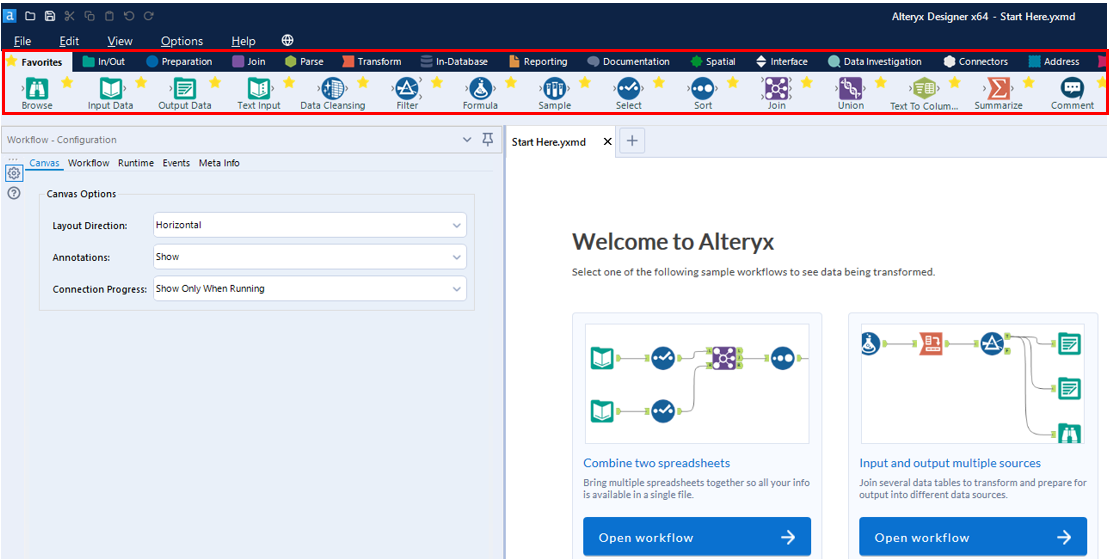
Task: Select the Text To Columns tool
Action: (x=924, y=89)
